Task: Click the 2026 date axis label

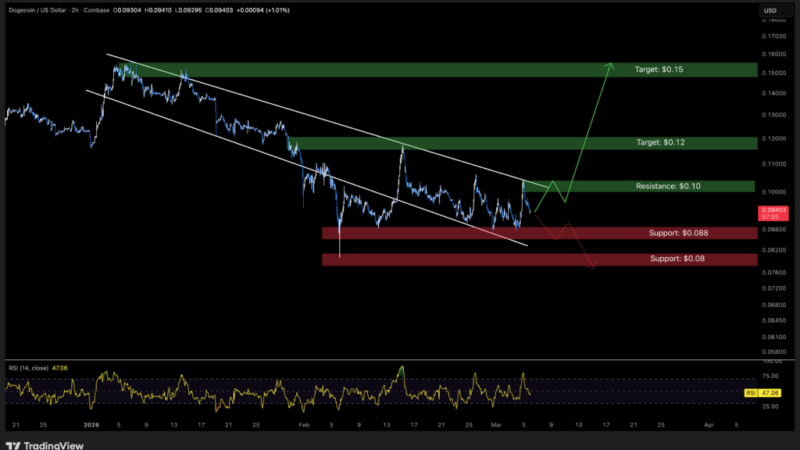Action: 91,425
